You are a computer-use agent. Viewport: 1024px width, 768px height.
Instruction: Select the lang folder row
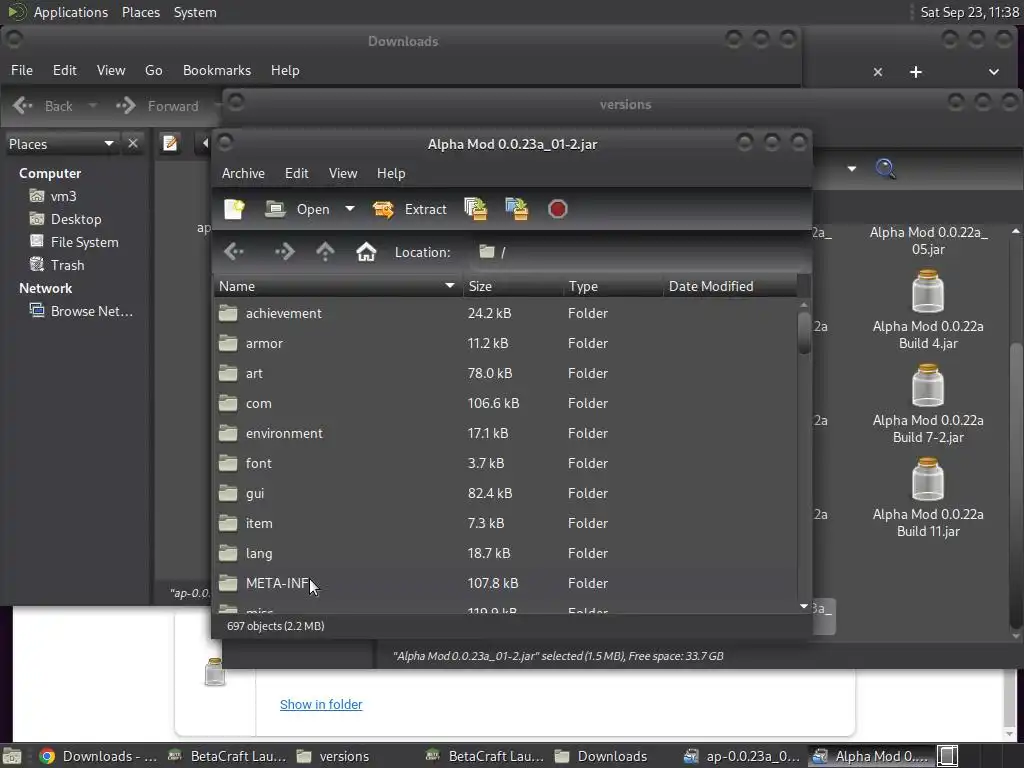tap(505, 554)
